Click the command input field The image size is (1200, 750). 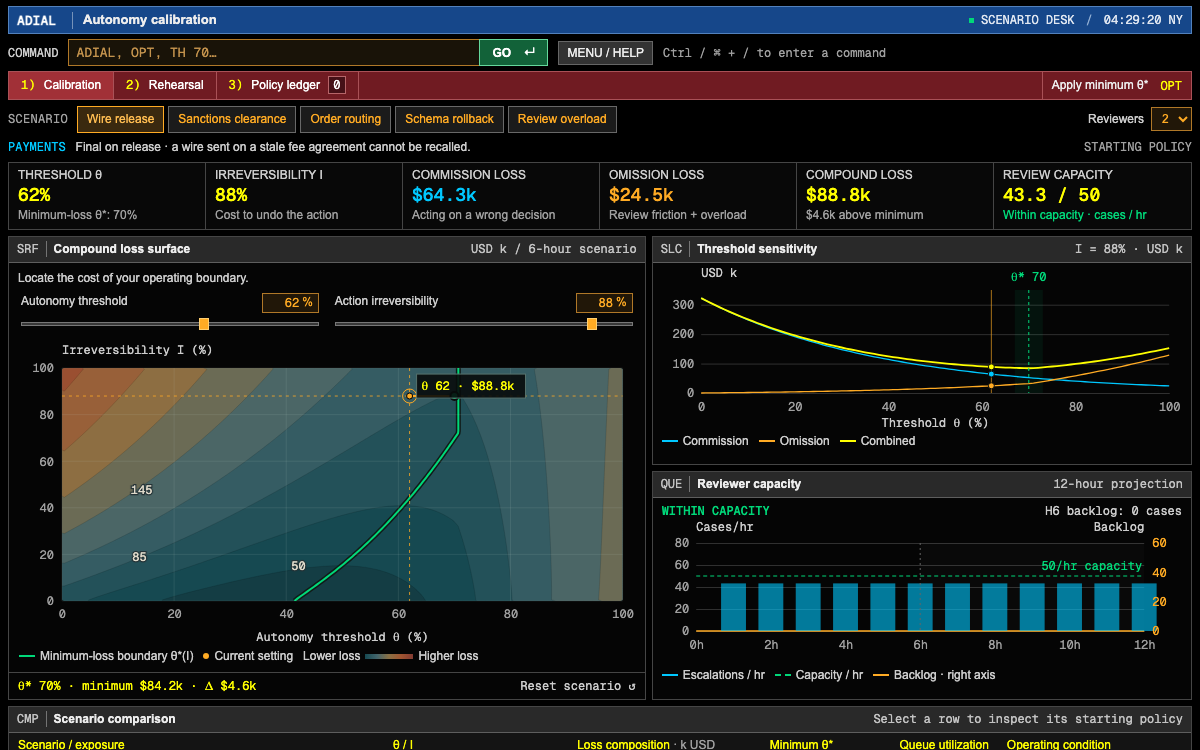274,53
